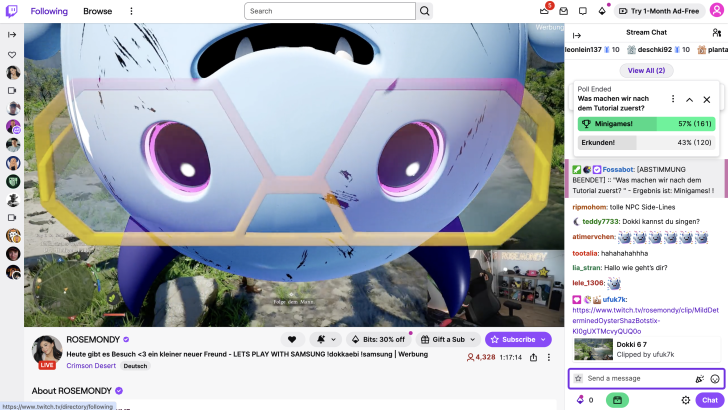Open ROSEMONDY channel avatar with LIVE badge
Image resolution: width=728 pixels, height=410 pixels.
[47, 352]
